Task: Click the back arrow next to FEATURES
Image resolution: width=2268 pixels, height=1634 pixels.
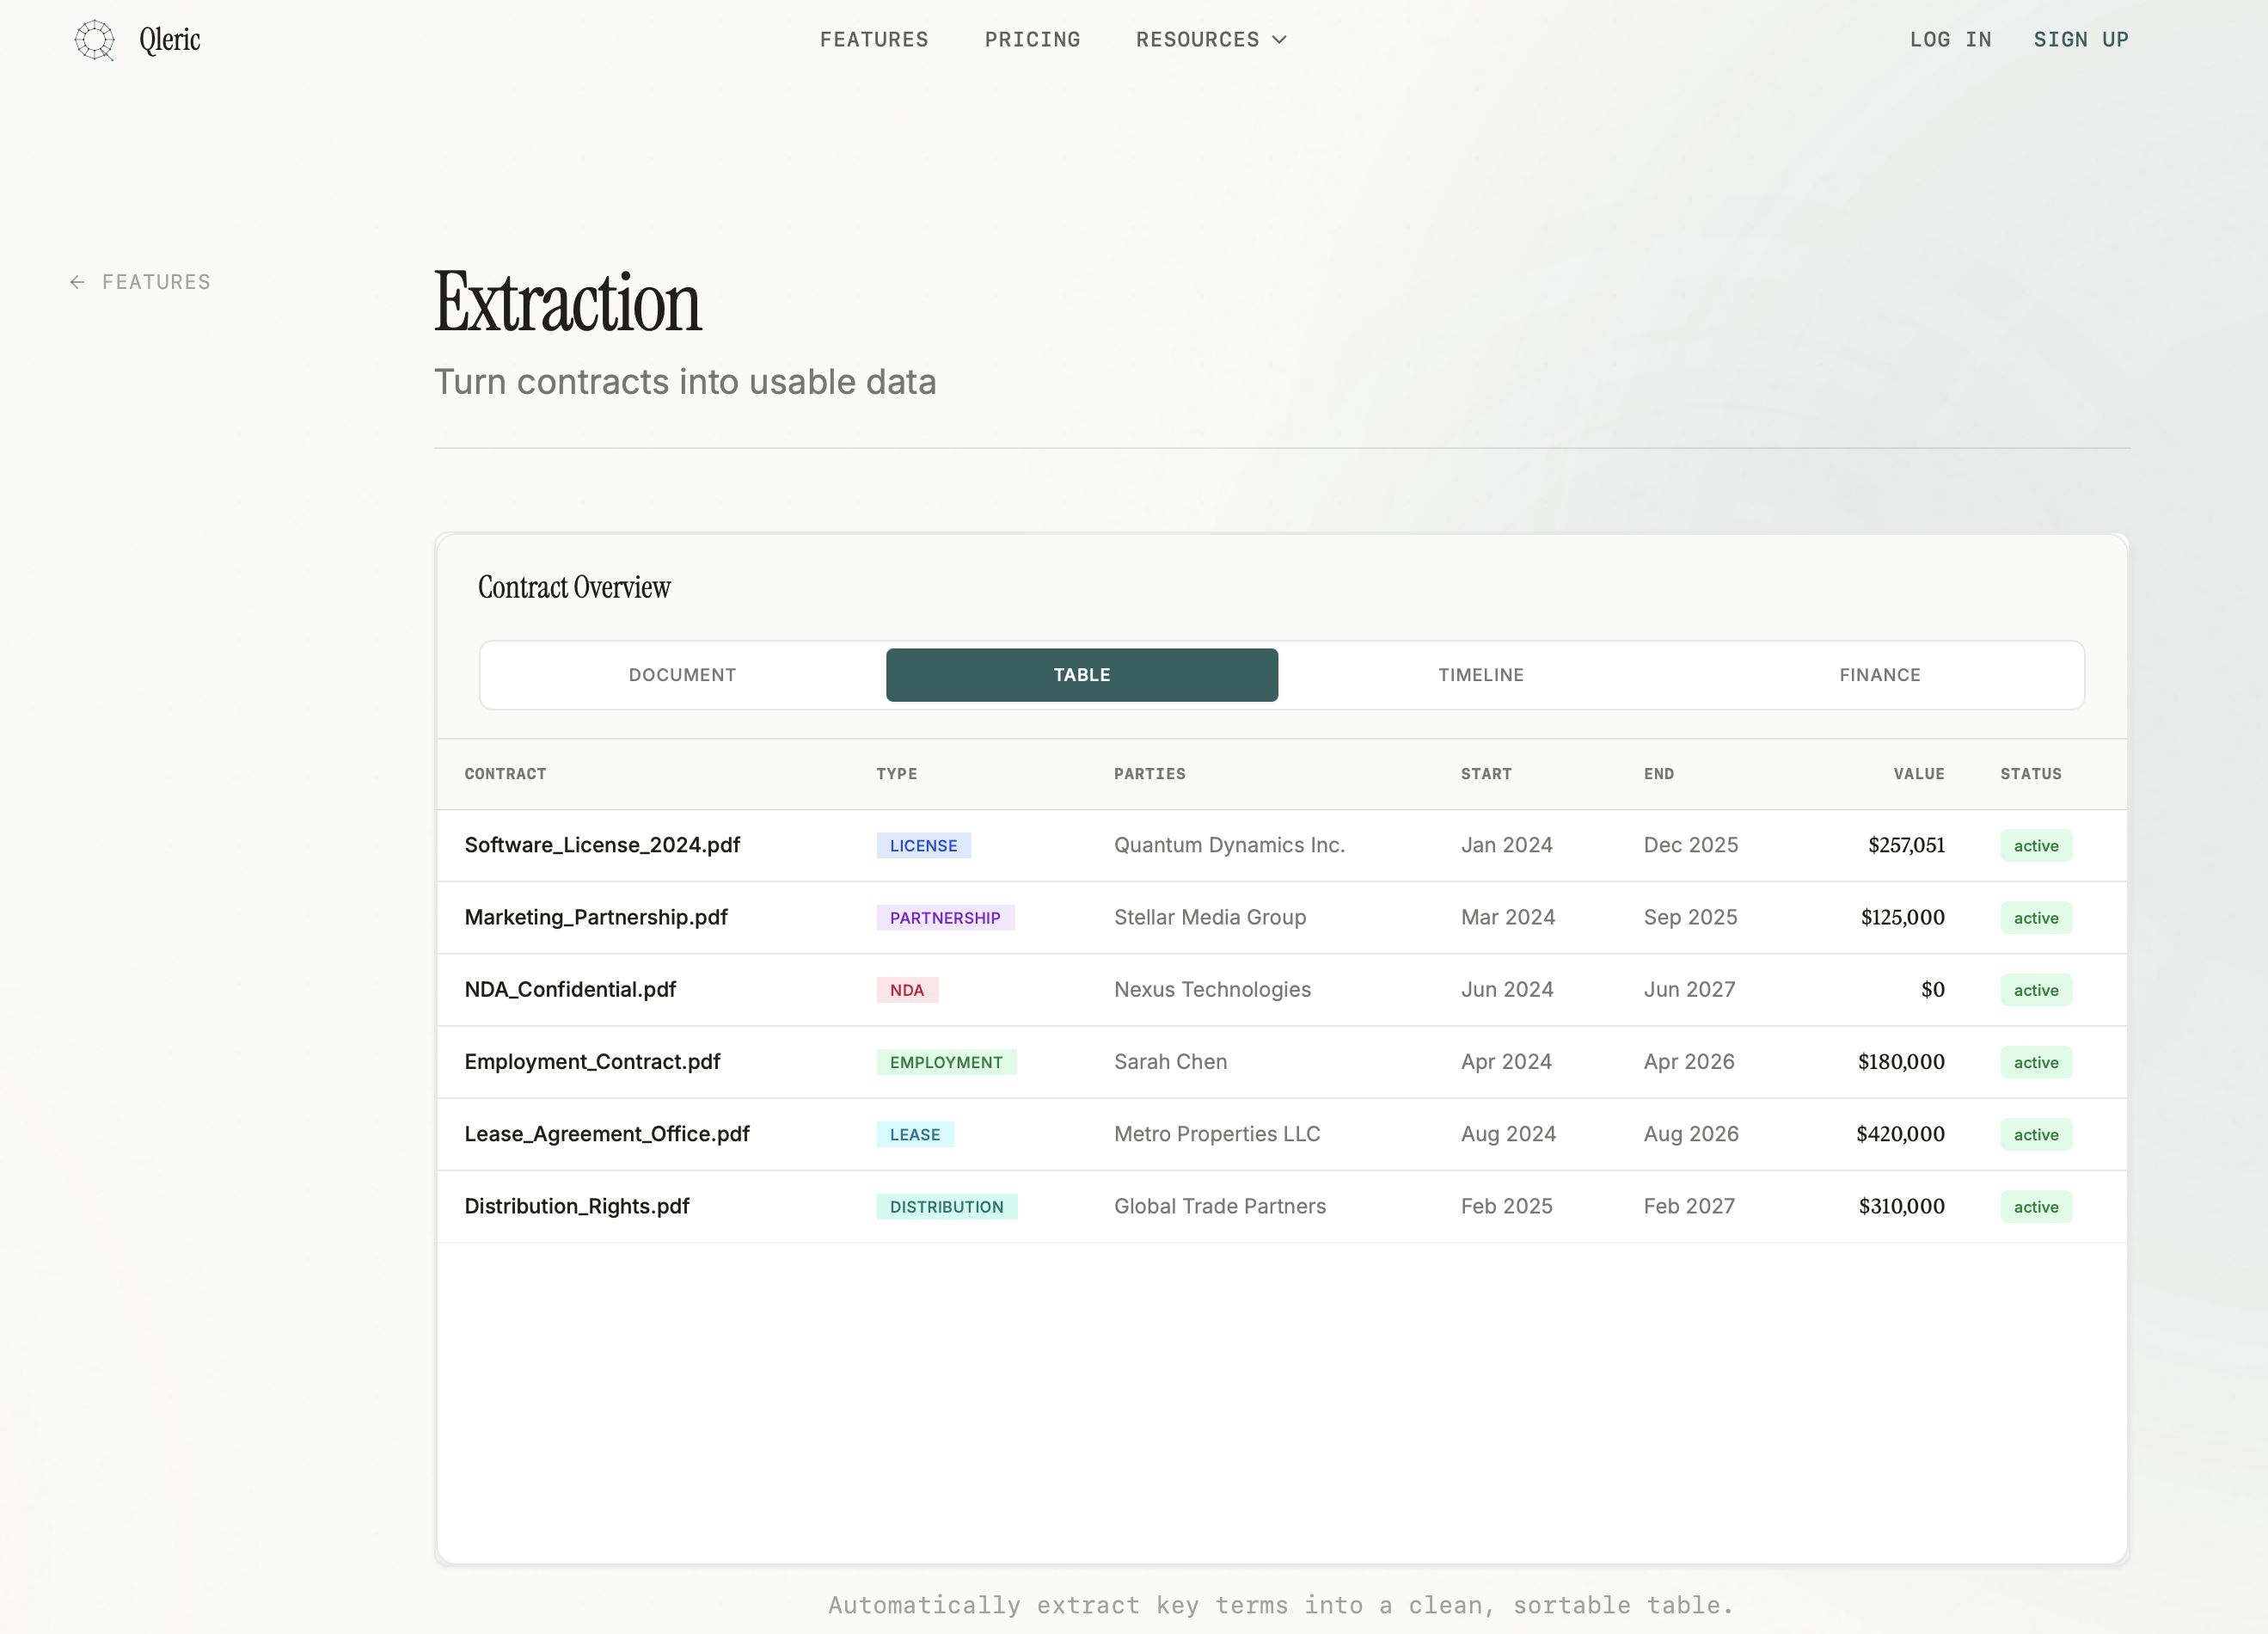Action: [77, 282]
